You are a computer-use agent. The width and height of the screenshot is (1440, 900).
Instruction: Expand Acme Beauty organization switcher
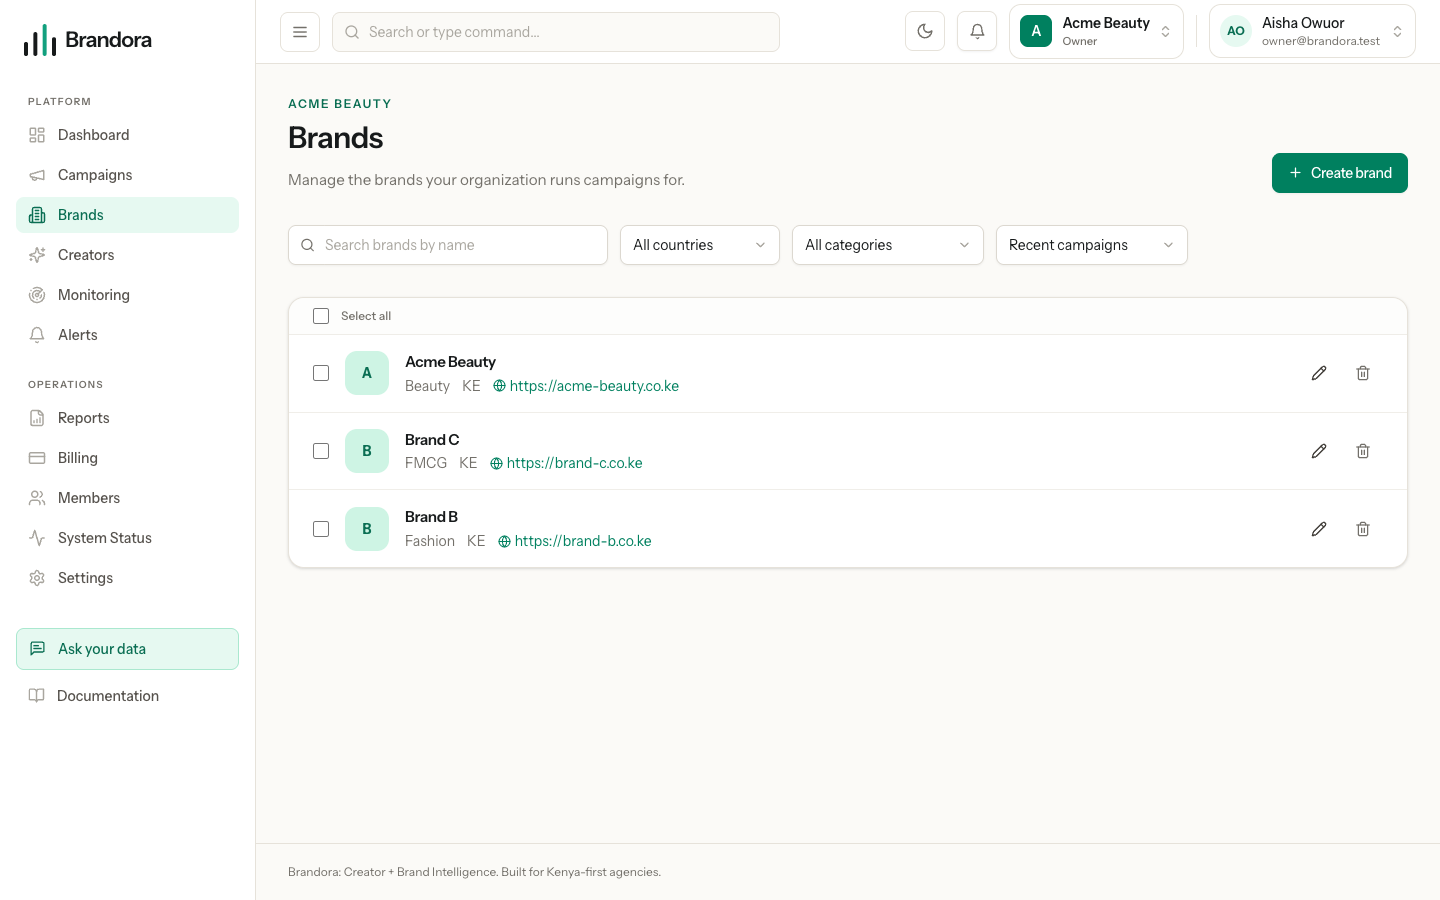click(x=1096, y=31)
